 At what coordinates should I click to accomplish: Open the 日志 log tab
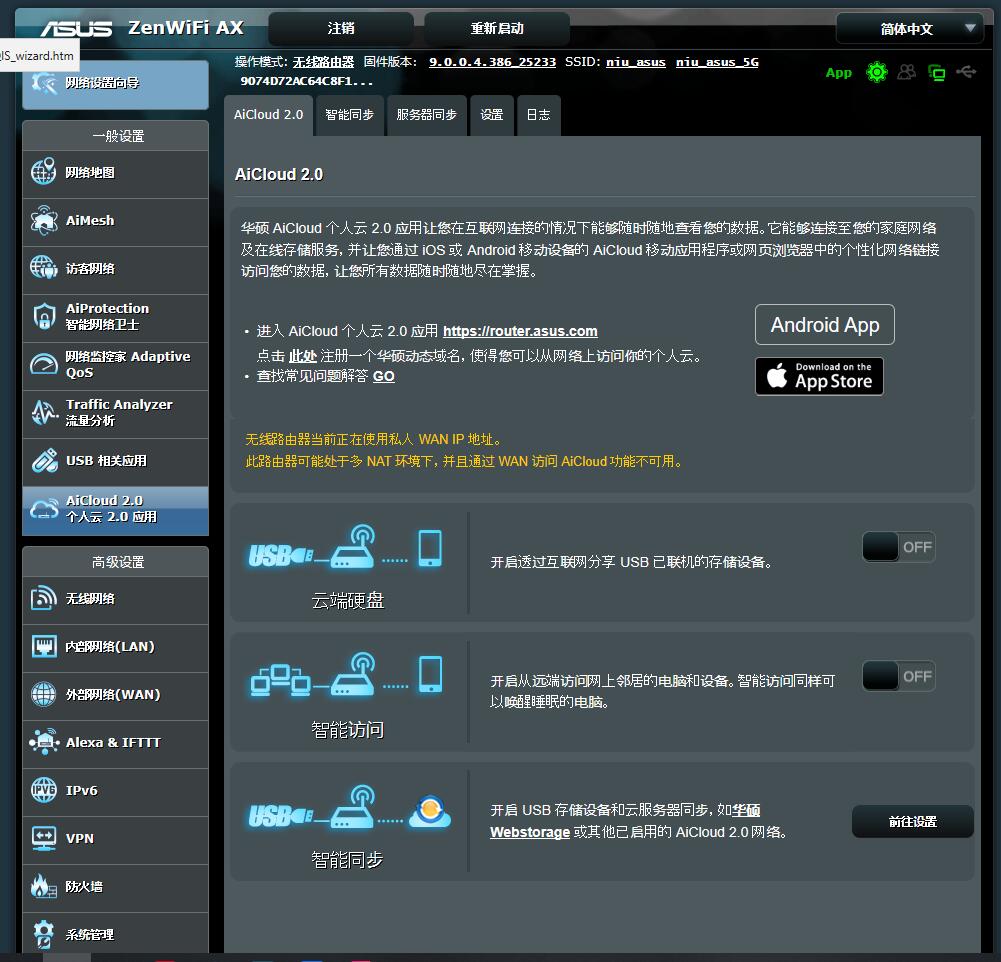point(536,115)
